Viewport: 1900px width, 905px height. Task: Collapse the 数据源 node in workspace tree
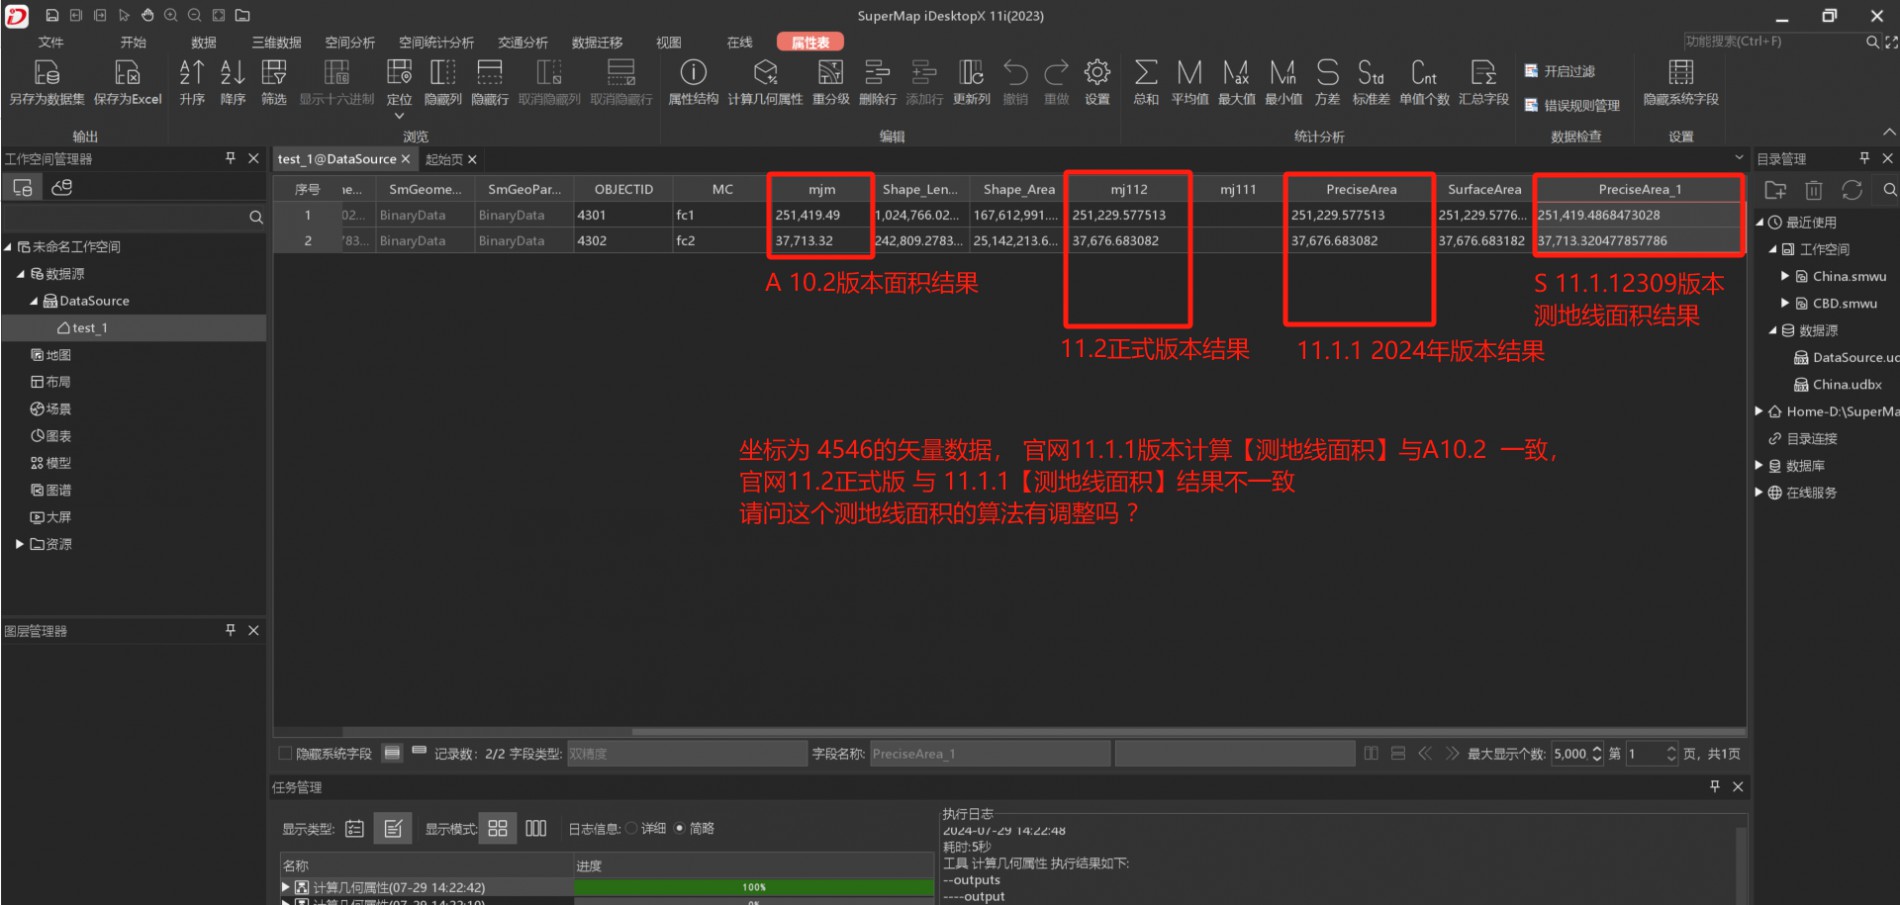[21, 273]
